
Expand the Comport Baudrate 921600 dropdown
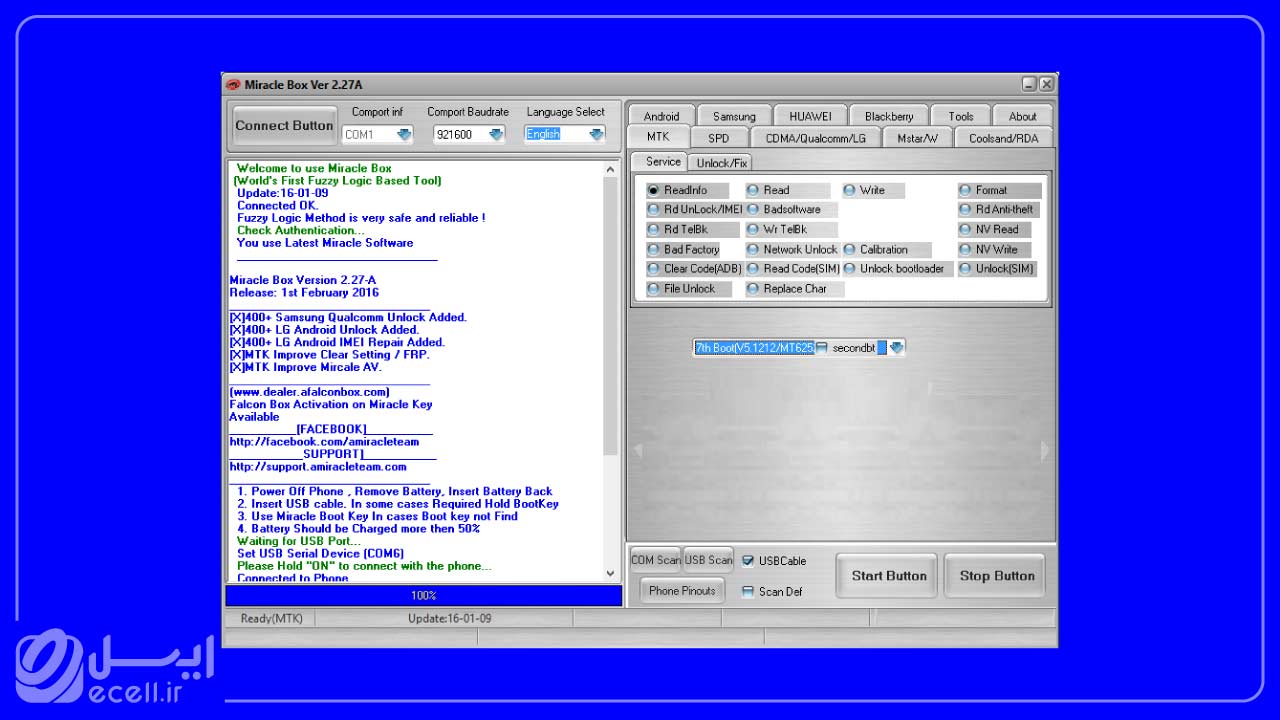point(495,134)
